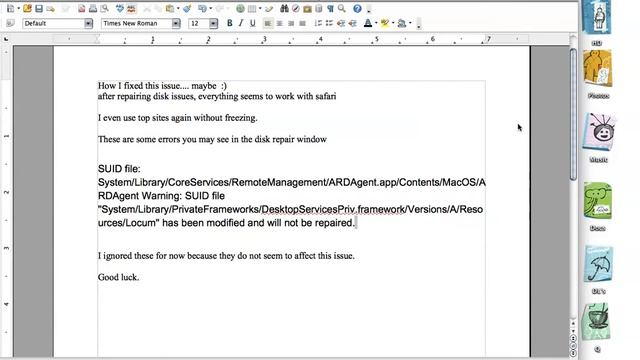Click the Increase Indent icon
Viewport: 640px width, 360px height.
point(352,23)
